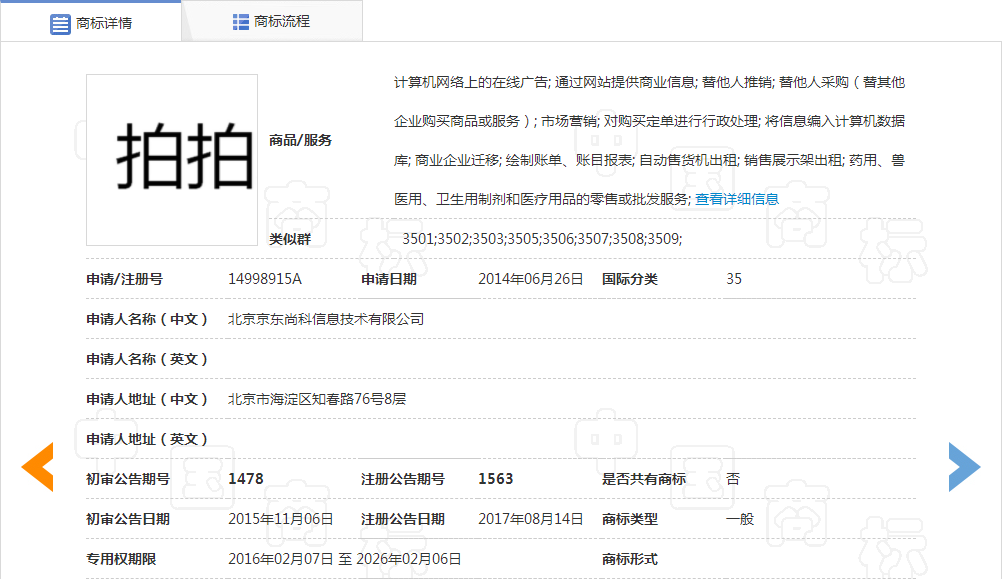The image size is (1004, 579).
Task: Click the 拍拍 trademark image
Action: [172, 159]
